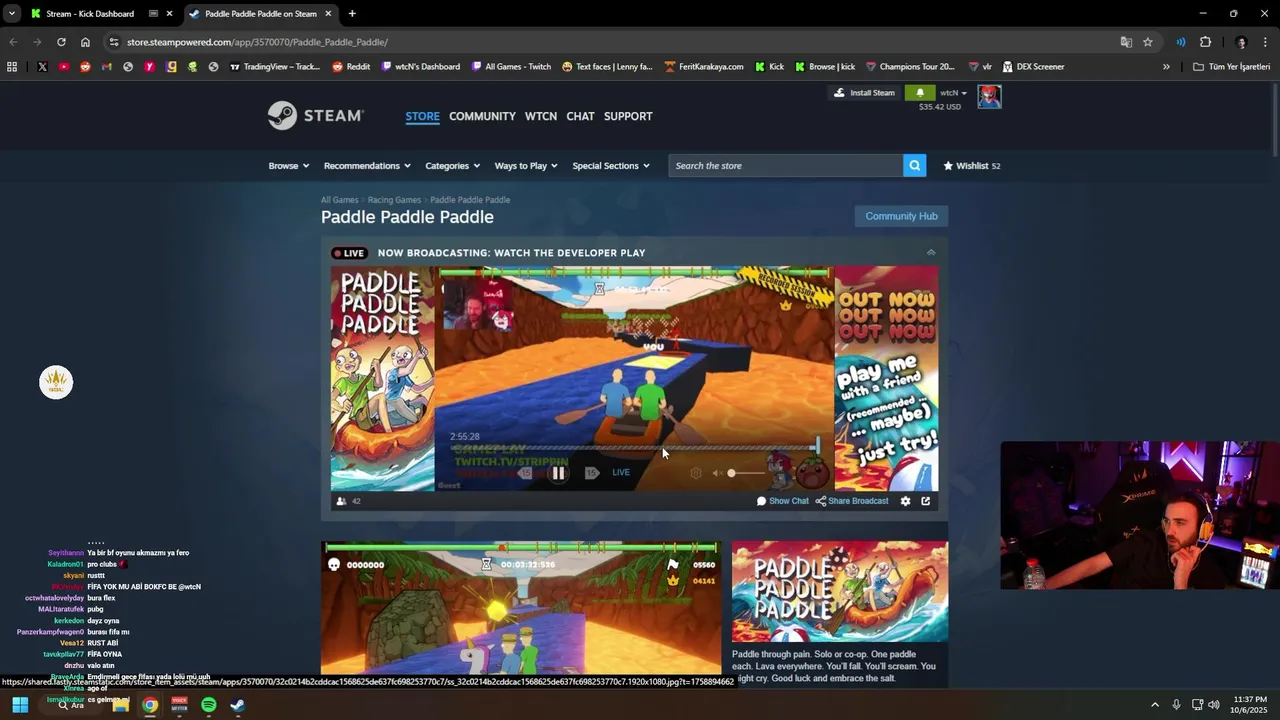This screenshot has height=720, width=1280.
Task: Open Spotify from the taskbar
Action: (x=208, y=705)
